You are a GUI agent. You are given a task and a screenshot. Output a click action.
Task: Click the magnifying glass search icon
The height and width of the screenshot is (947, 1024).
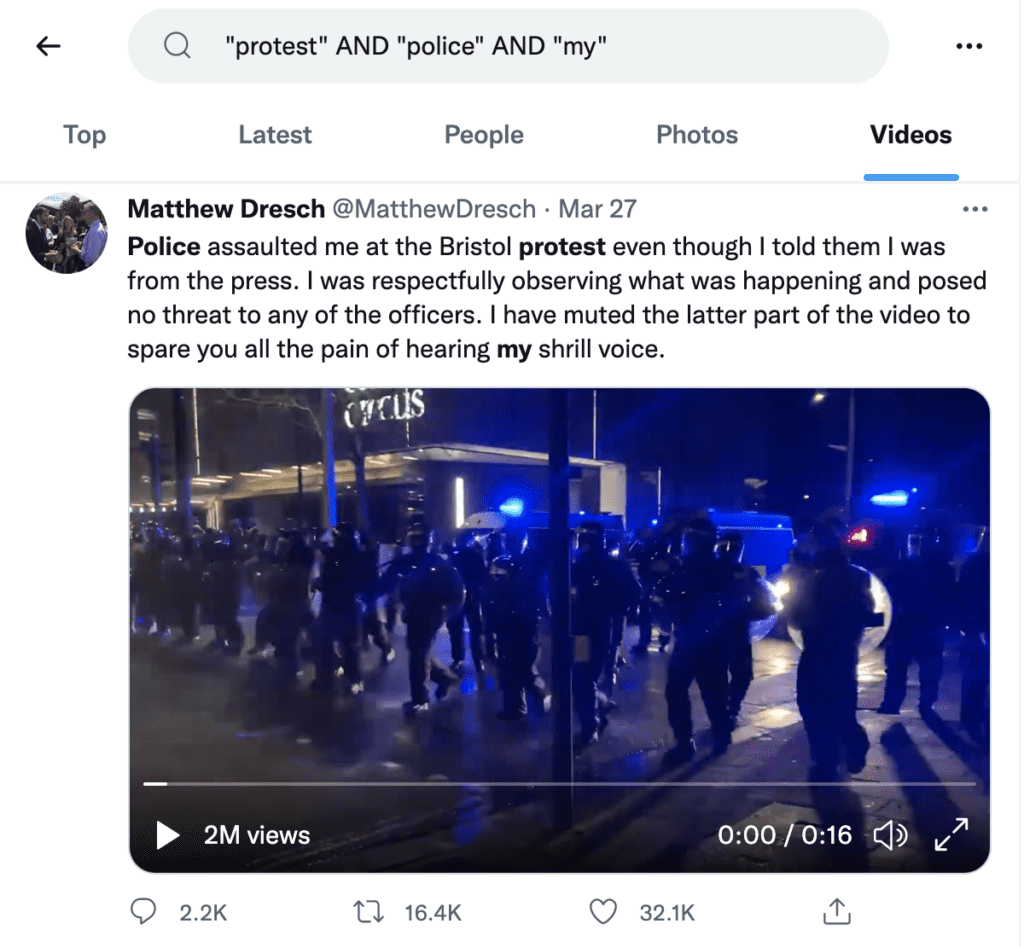tap(177, 46)
